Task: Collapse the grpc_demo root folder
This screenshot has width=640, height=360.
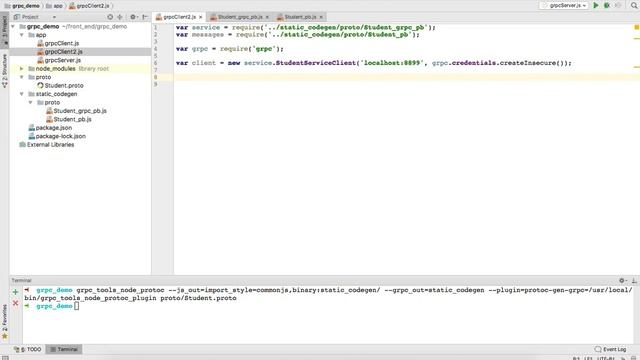Action: pos(13,27)
